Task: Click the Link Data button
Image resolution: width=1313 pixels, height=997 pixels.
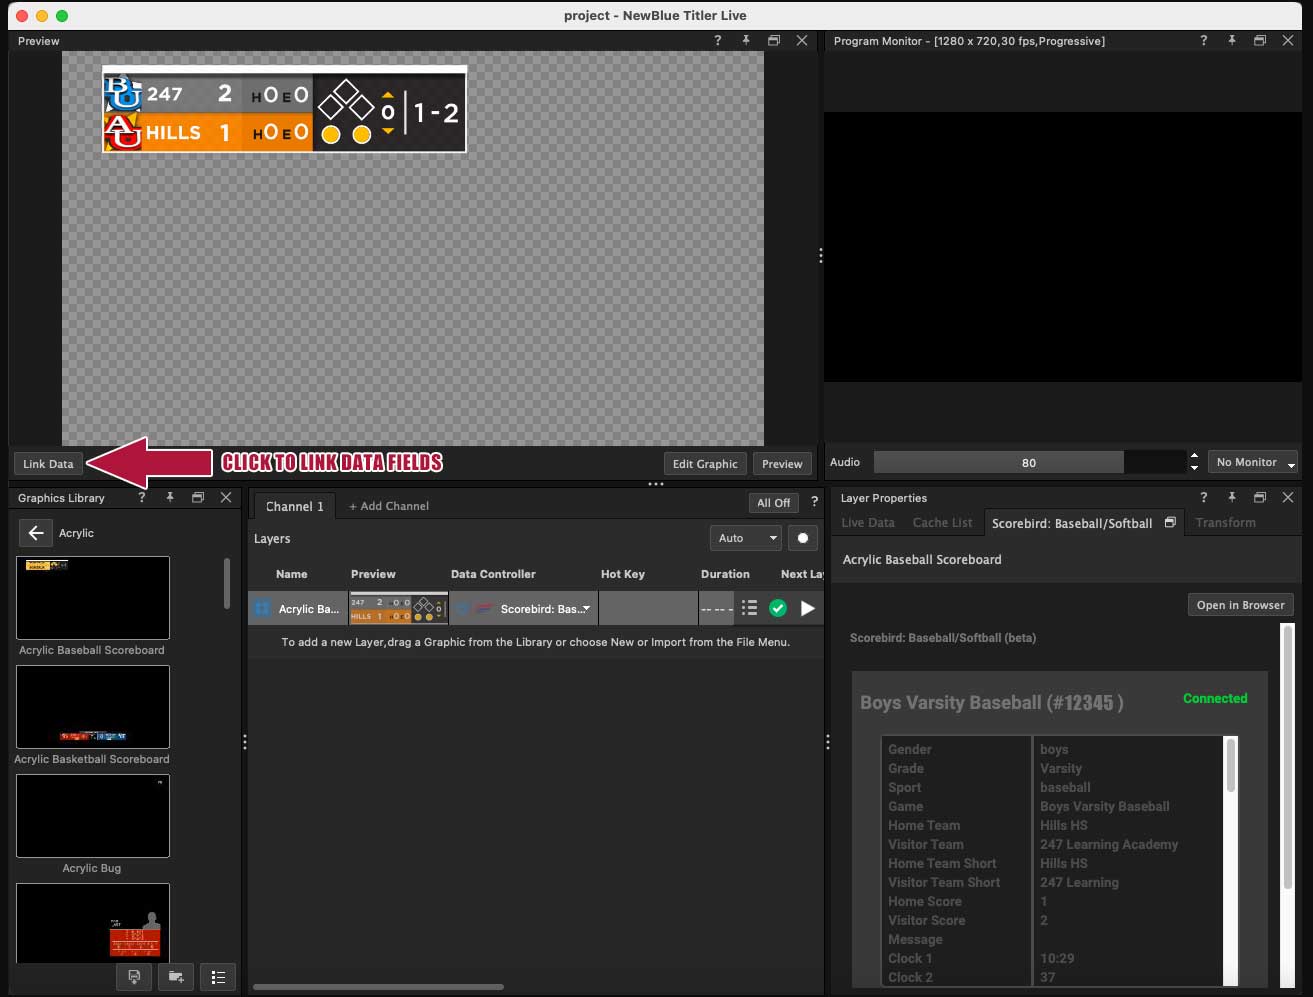Action: click(48, 464)
